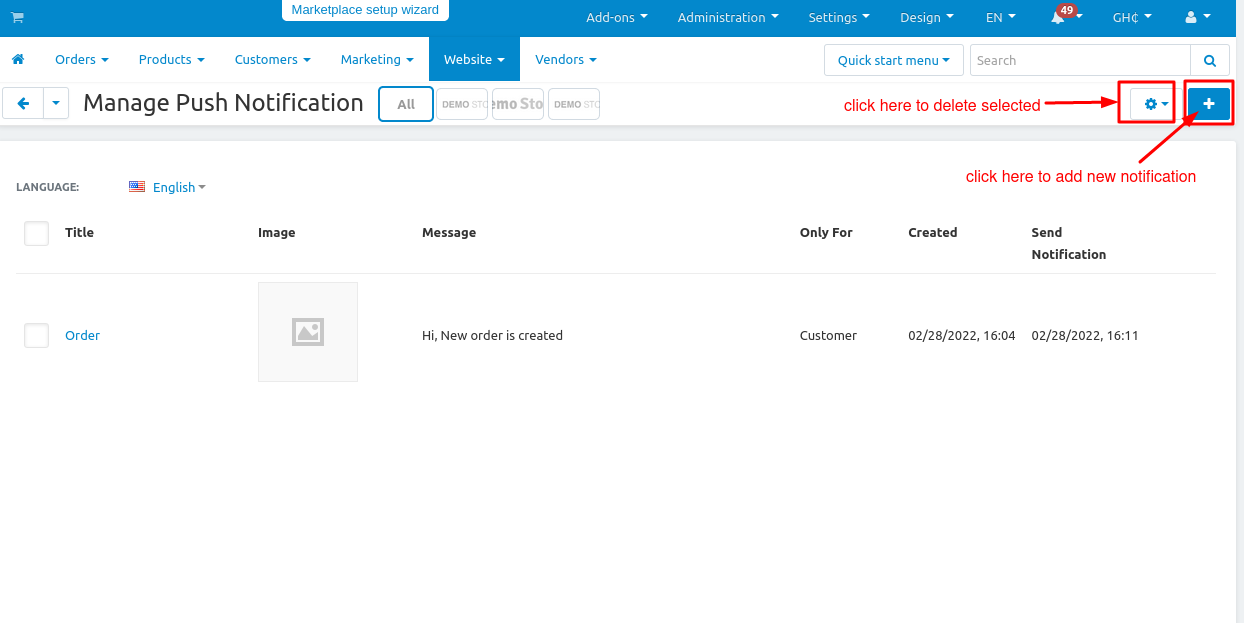Screen dimensions: 1244x623
Task: Select the All storefront tab
Action: pos(406,104)
